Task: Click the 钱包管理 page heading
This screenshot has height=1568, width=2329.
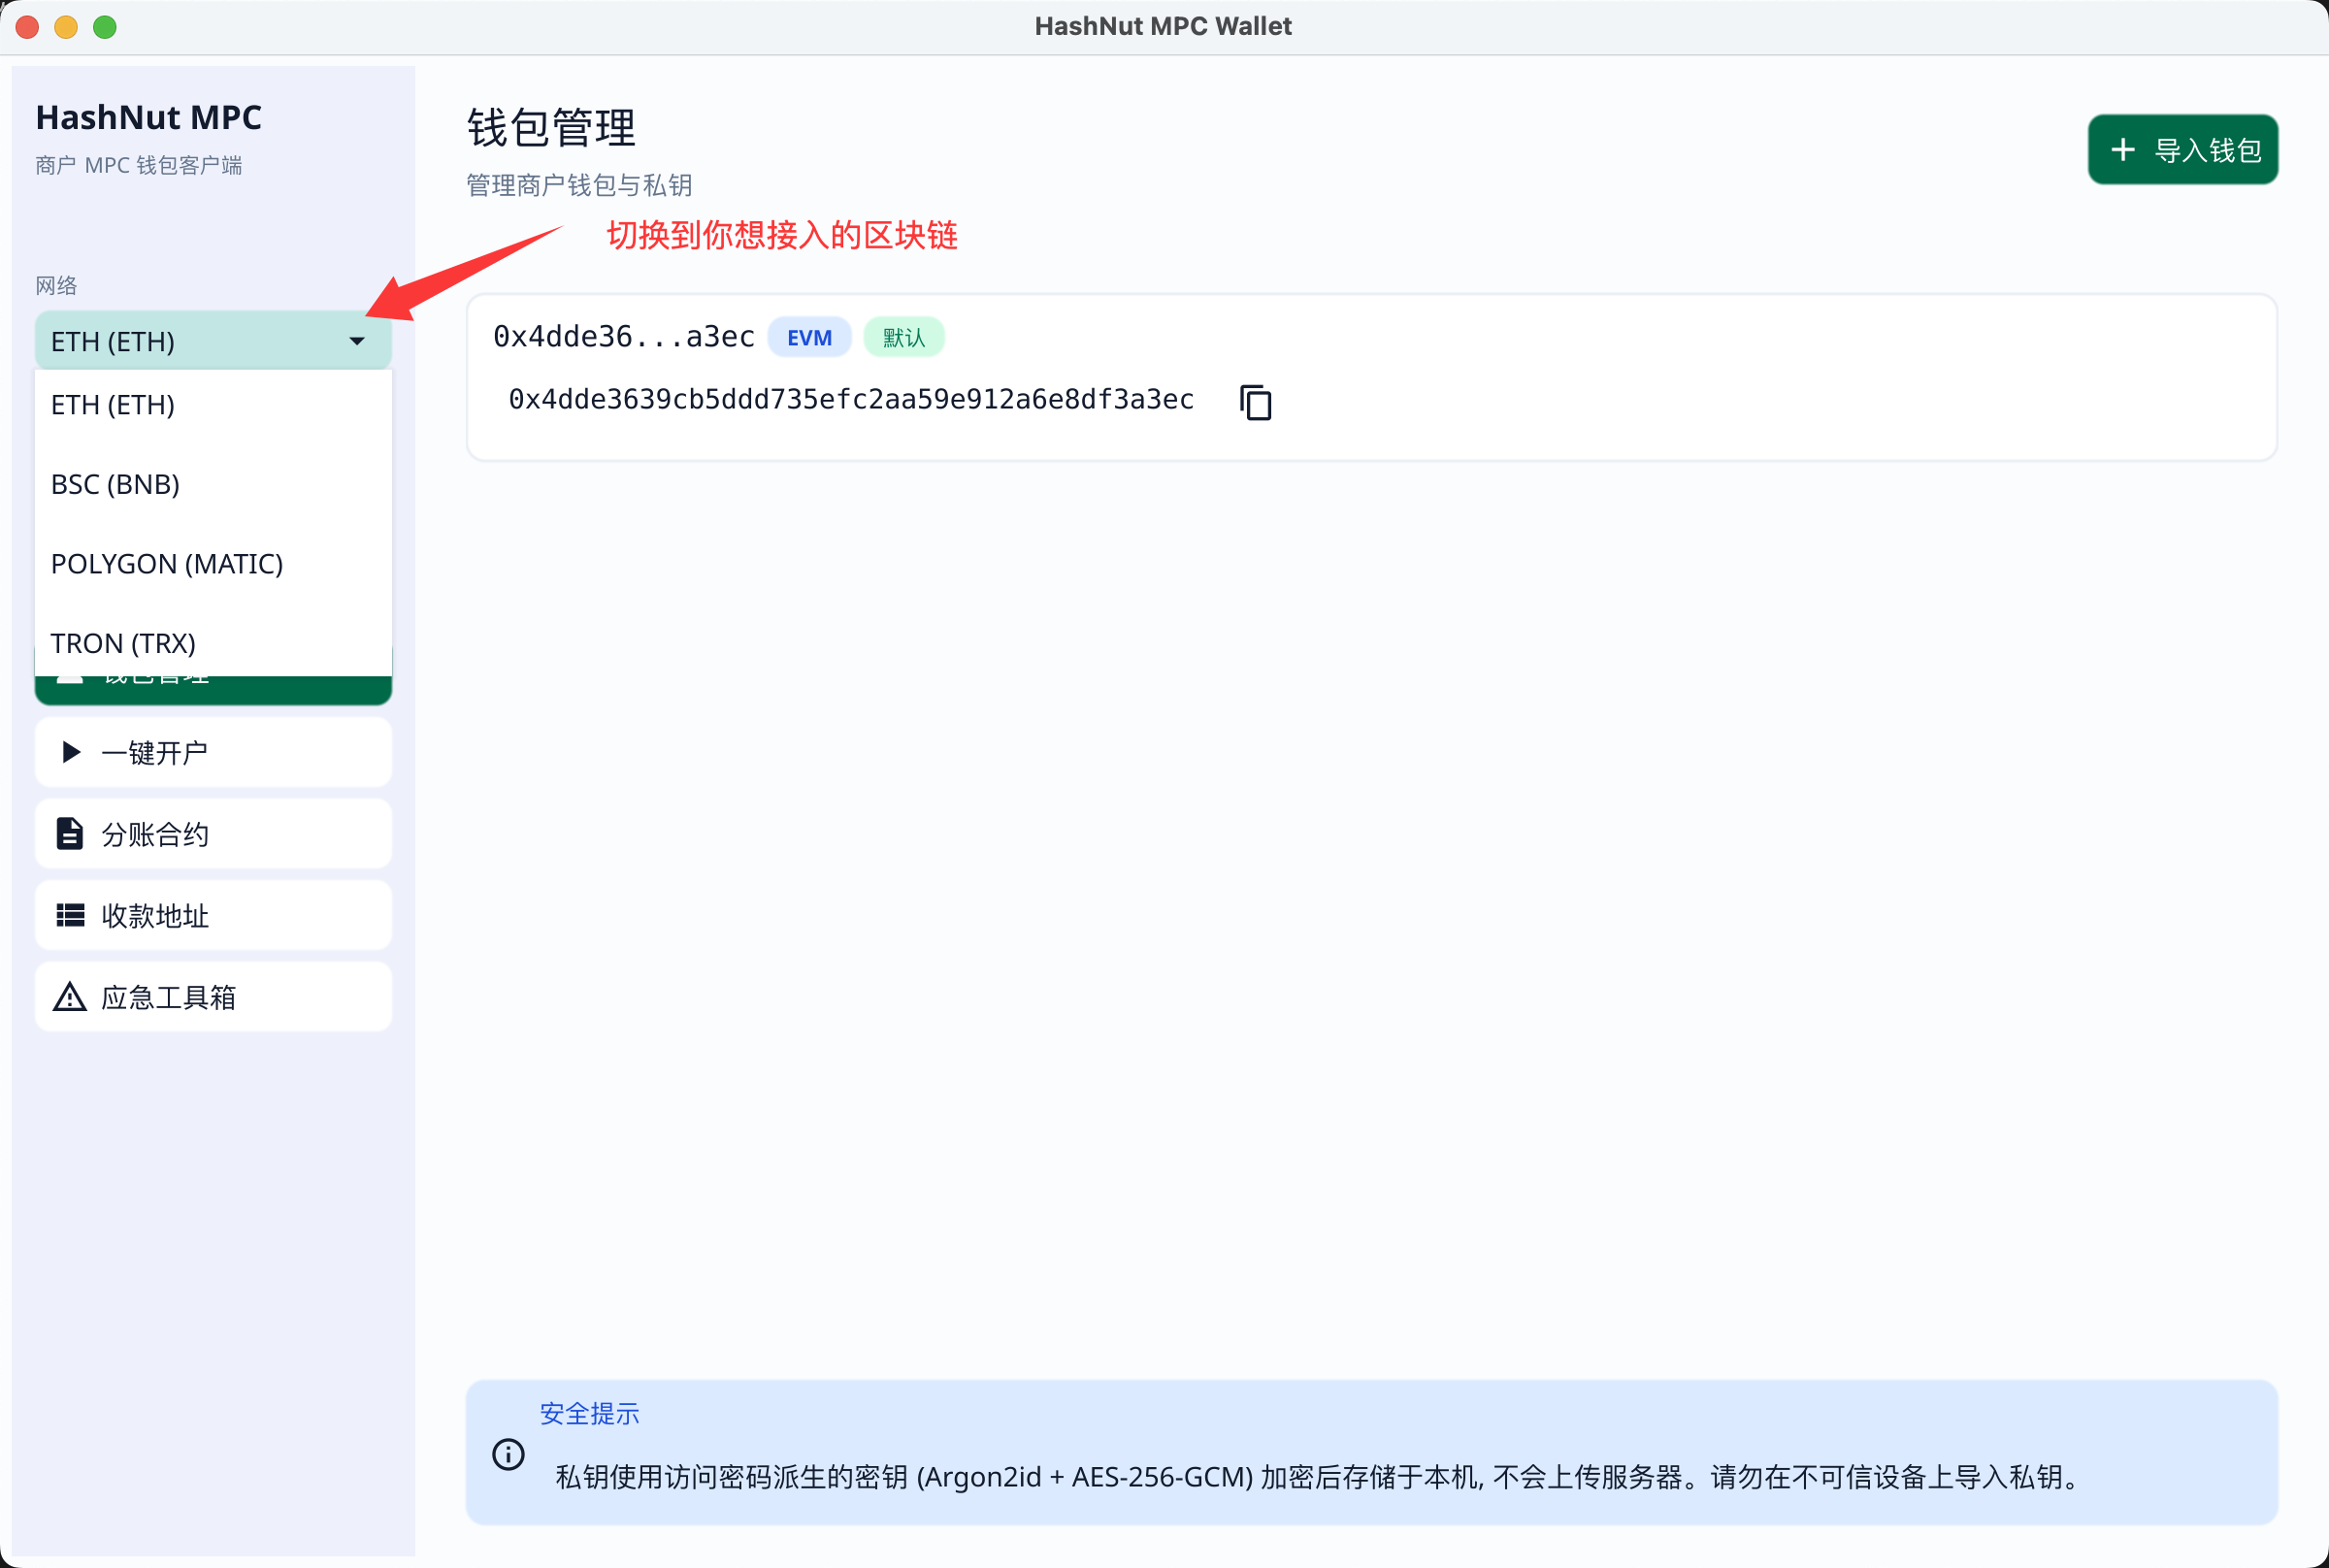Action: (x=551, y=128)
